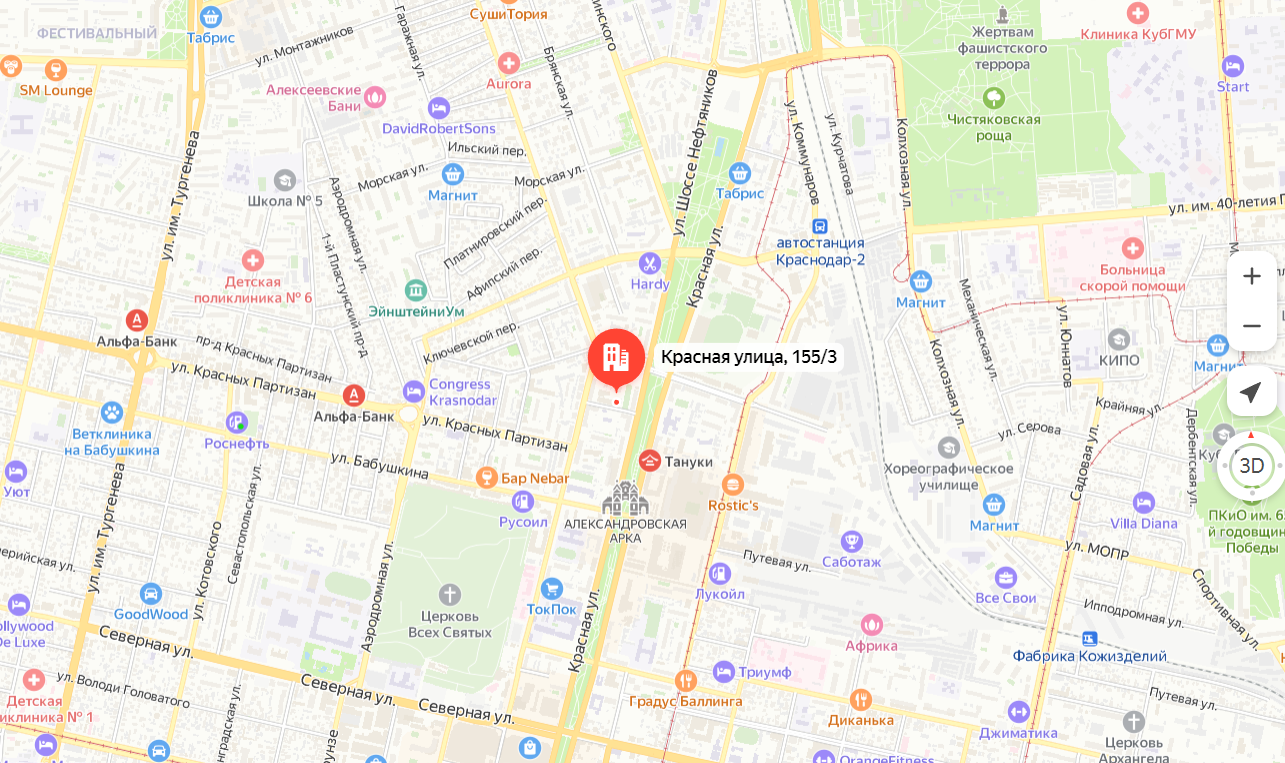Select the Congress Krasnodar hotel icon
The height and width of the screenshot is (763, 1285).
(x=414, y=391)
